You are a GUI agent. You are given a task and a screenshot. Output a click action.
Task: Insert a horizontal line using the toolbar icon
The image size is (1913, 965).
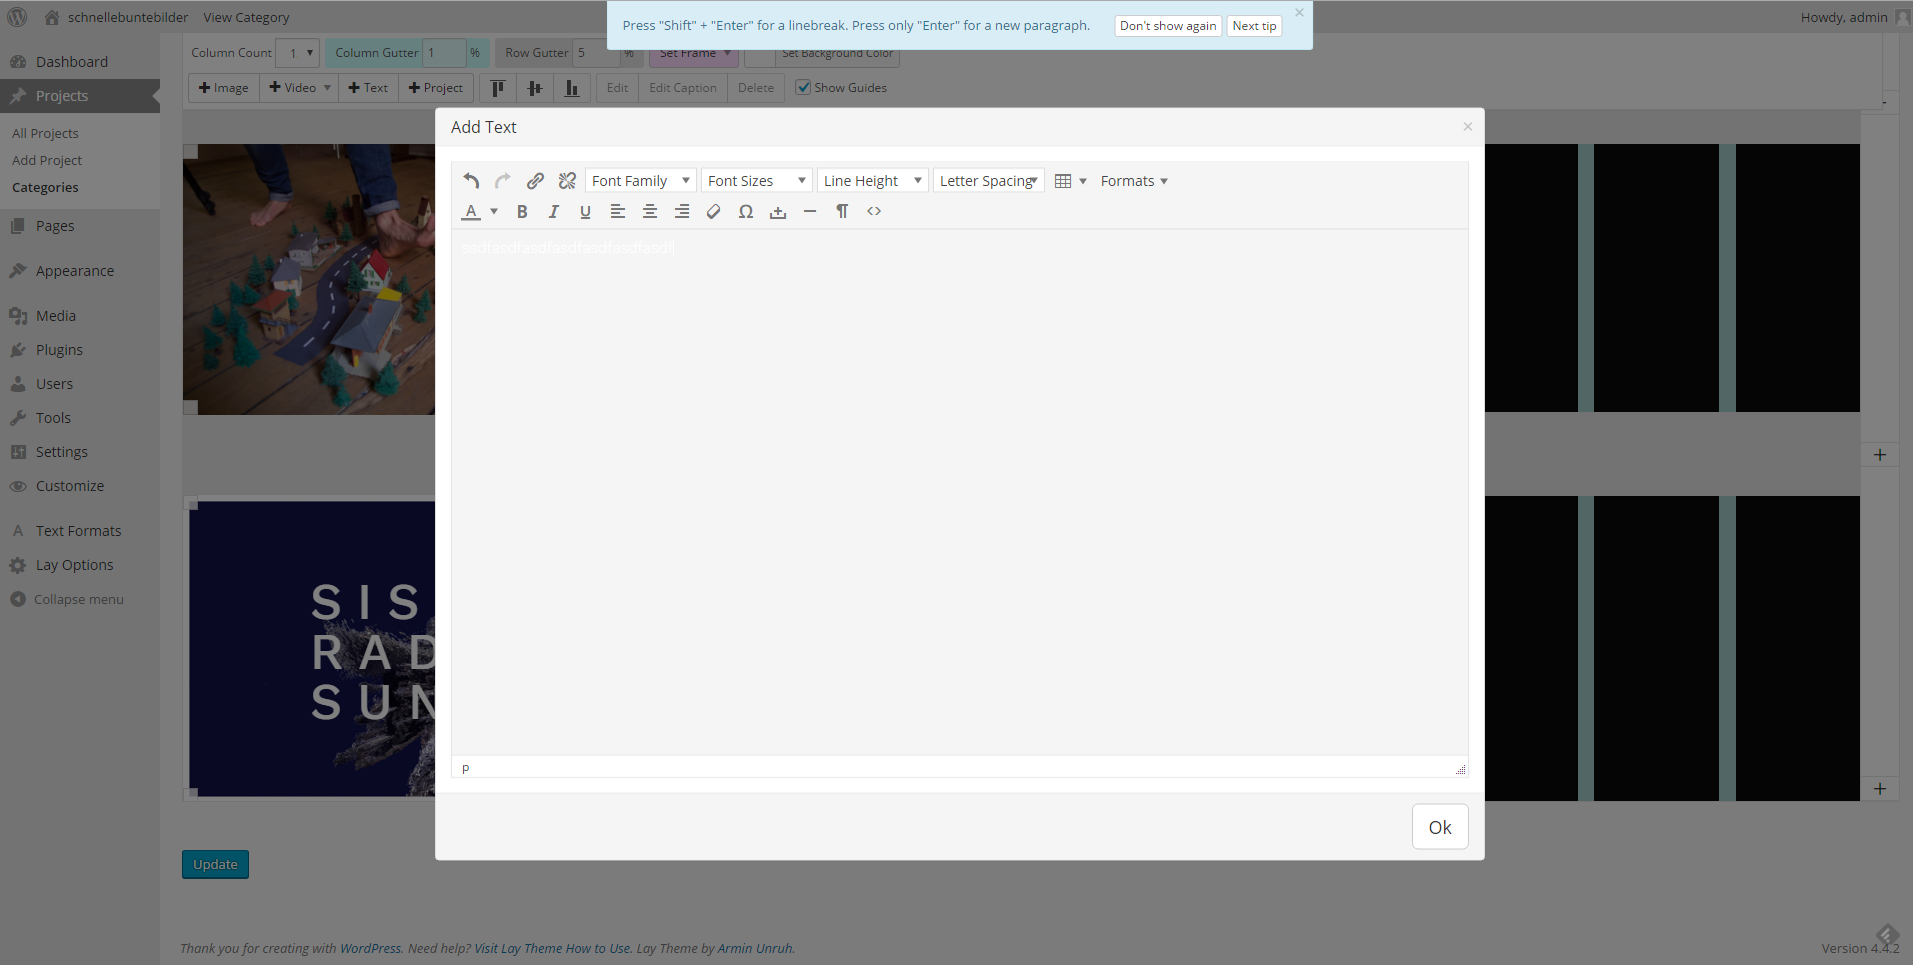810,211
